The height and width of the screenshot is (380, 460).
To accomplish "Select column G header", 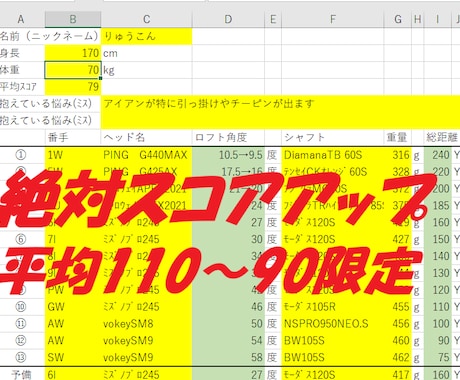I will tap(398, 19).
